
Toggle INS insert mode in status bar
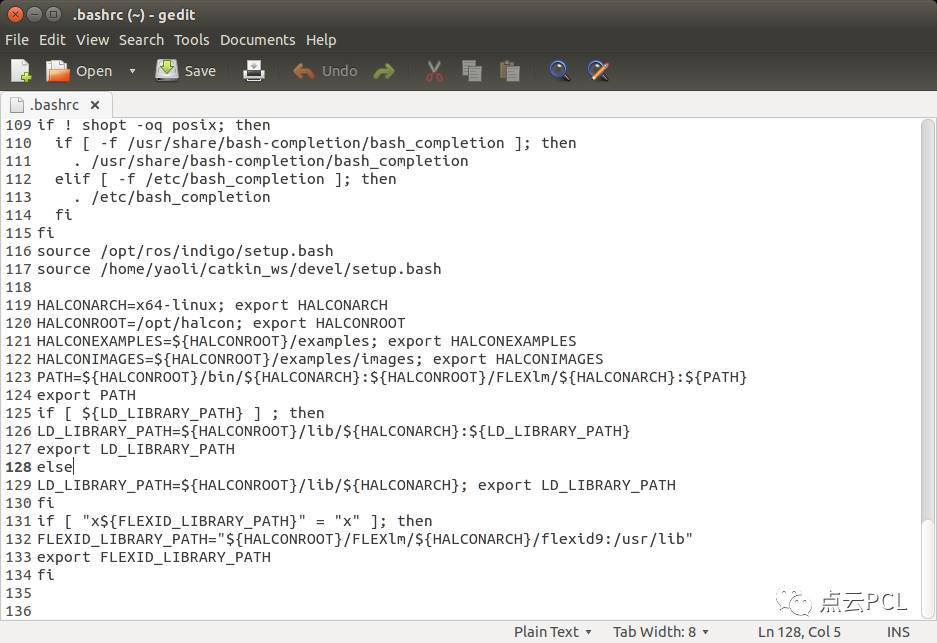pyautogui.click(x=897, y=631)
